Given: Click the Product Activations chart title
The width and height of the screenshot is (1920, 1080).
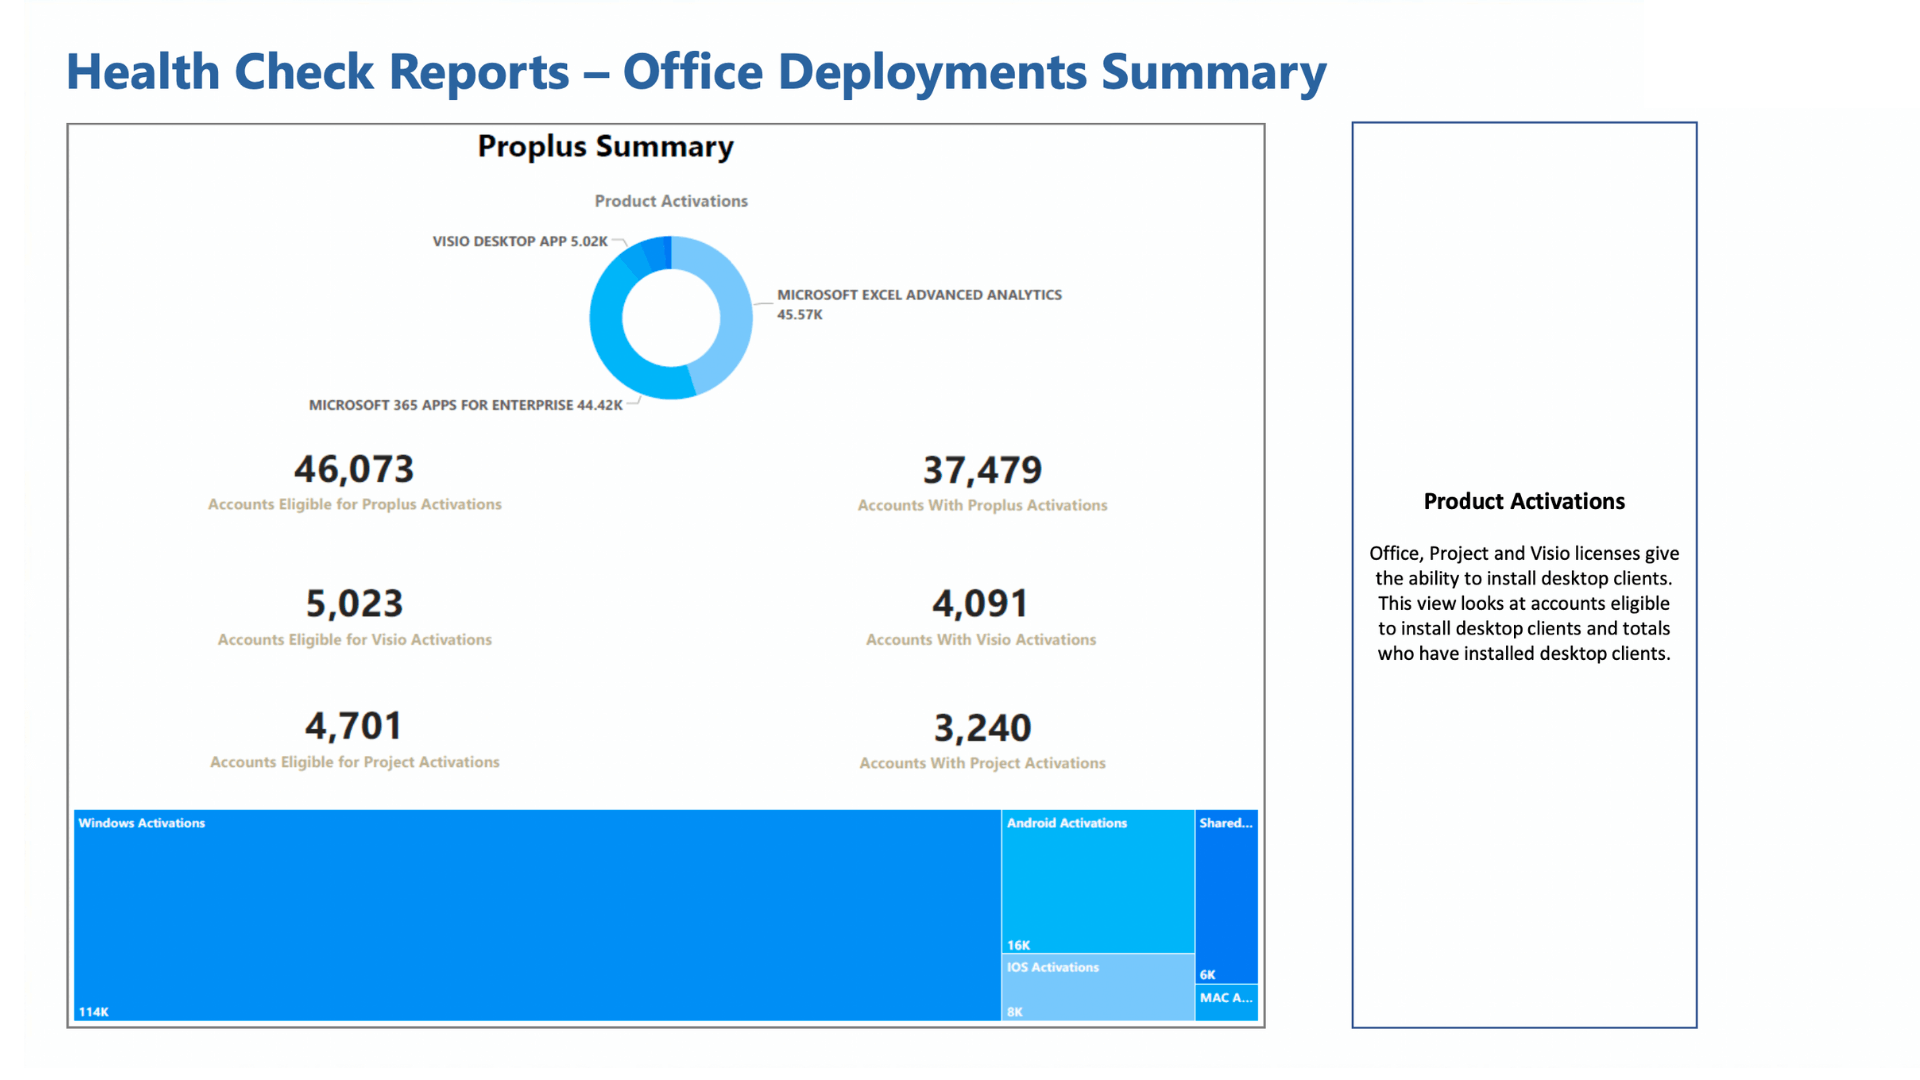Looking at the screenshot, I should click(x=671, y=201).
